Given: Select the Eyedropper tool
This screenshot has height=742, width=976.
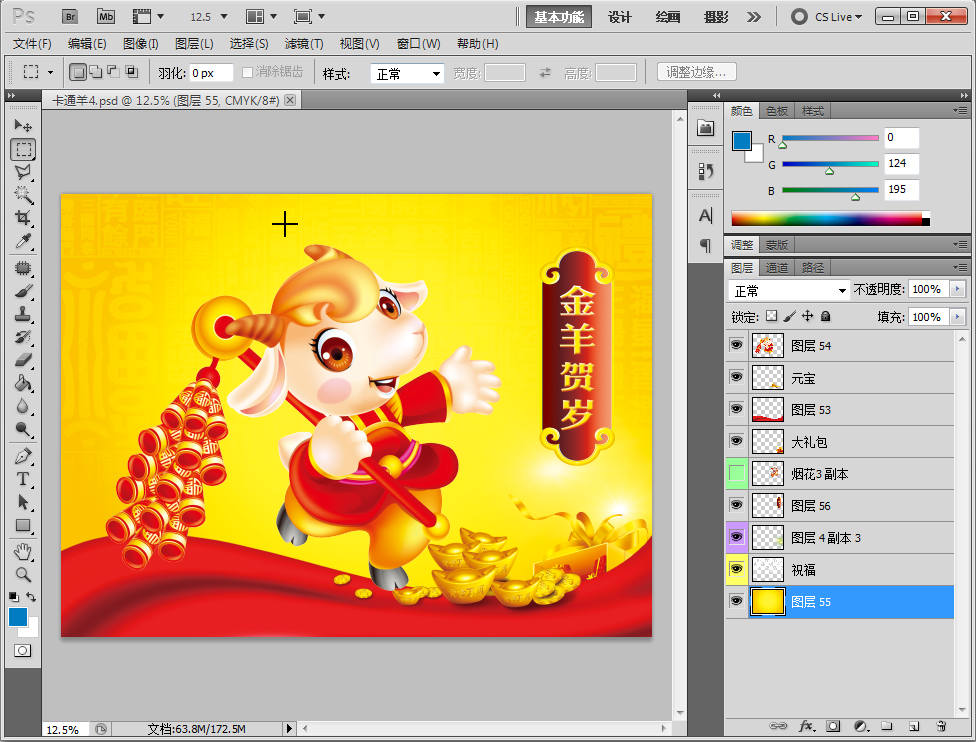Looking at the screenshot, I should pyautogui.click(x=23, y=241).
